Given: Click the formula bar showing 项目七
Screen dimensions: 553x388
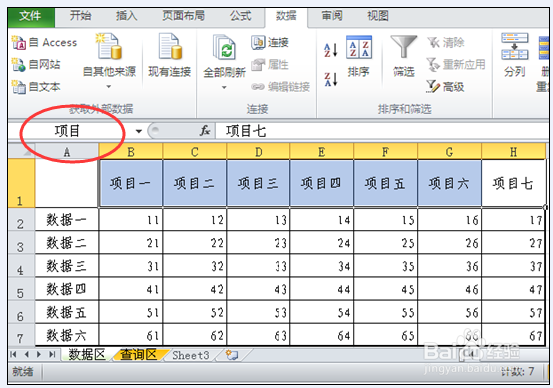Looking at the screenshot, I should [381, 132].
